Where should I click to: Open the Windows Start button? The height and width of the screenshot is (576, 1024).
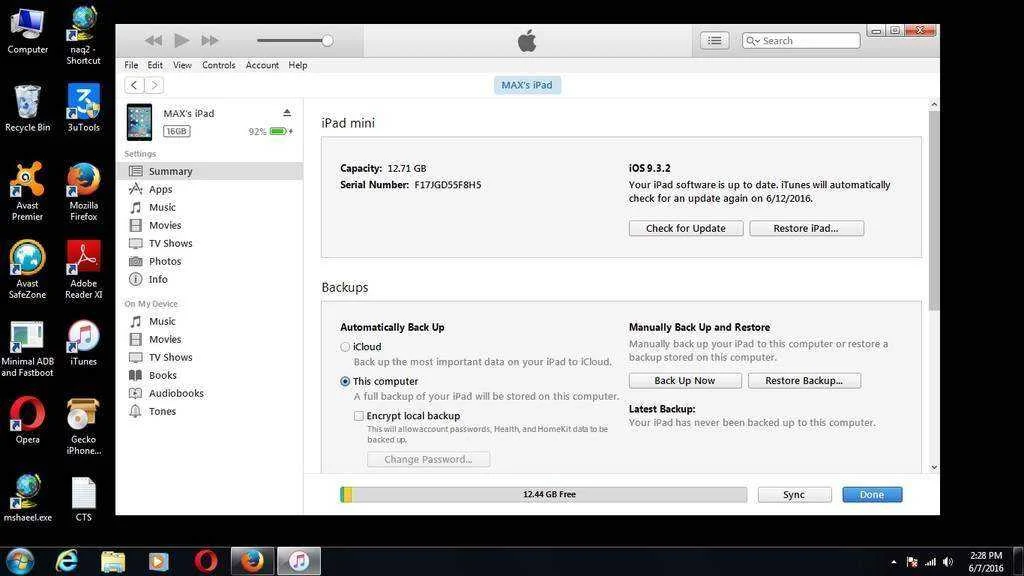click(x=19, y=562)
